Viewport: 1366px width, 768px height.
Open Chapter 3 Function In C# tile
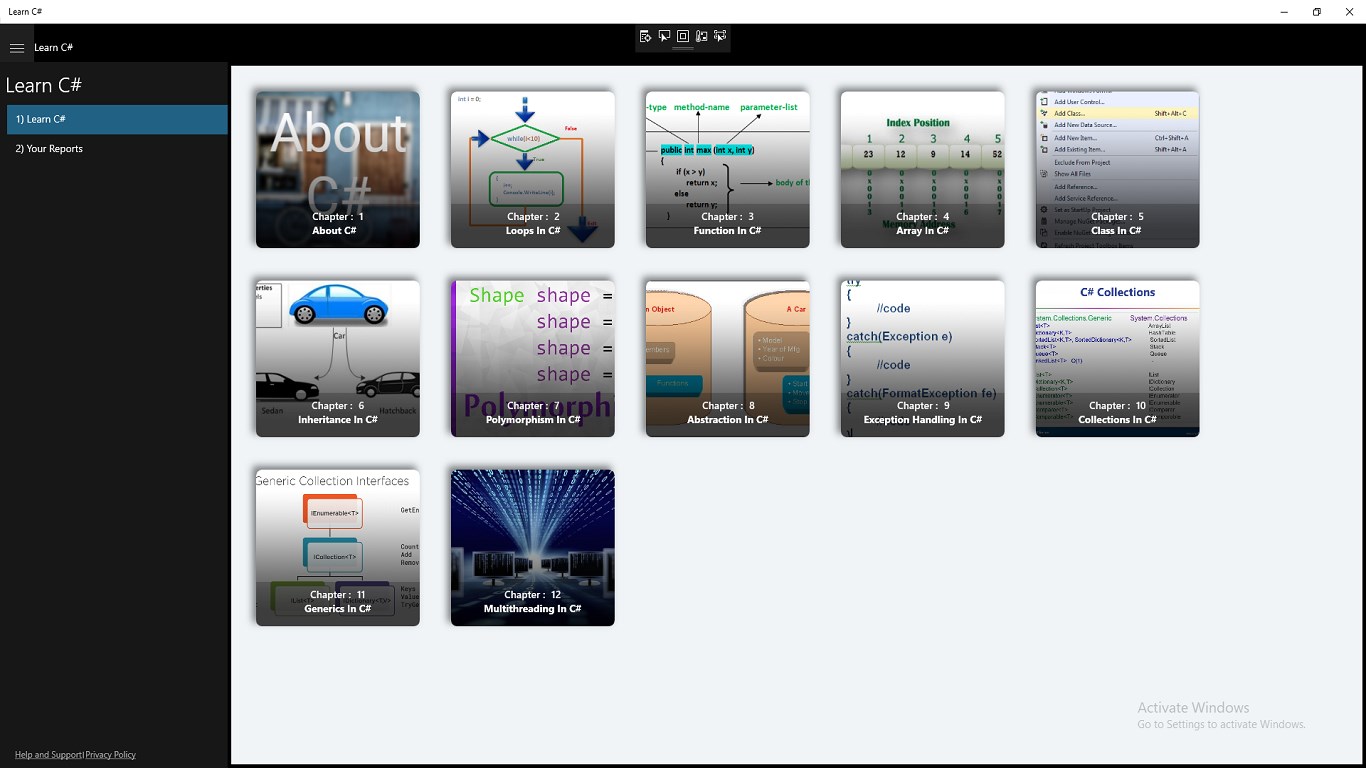coord(728,169)
